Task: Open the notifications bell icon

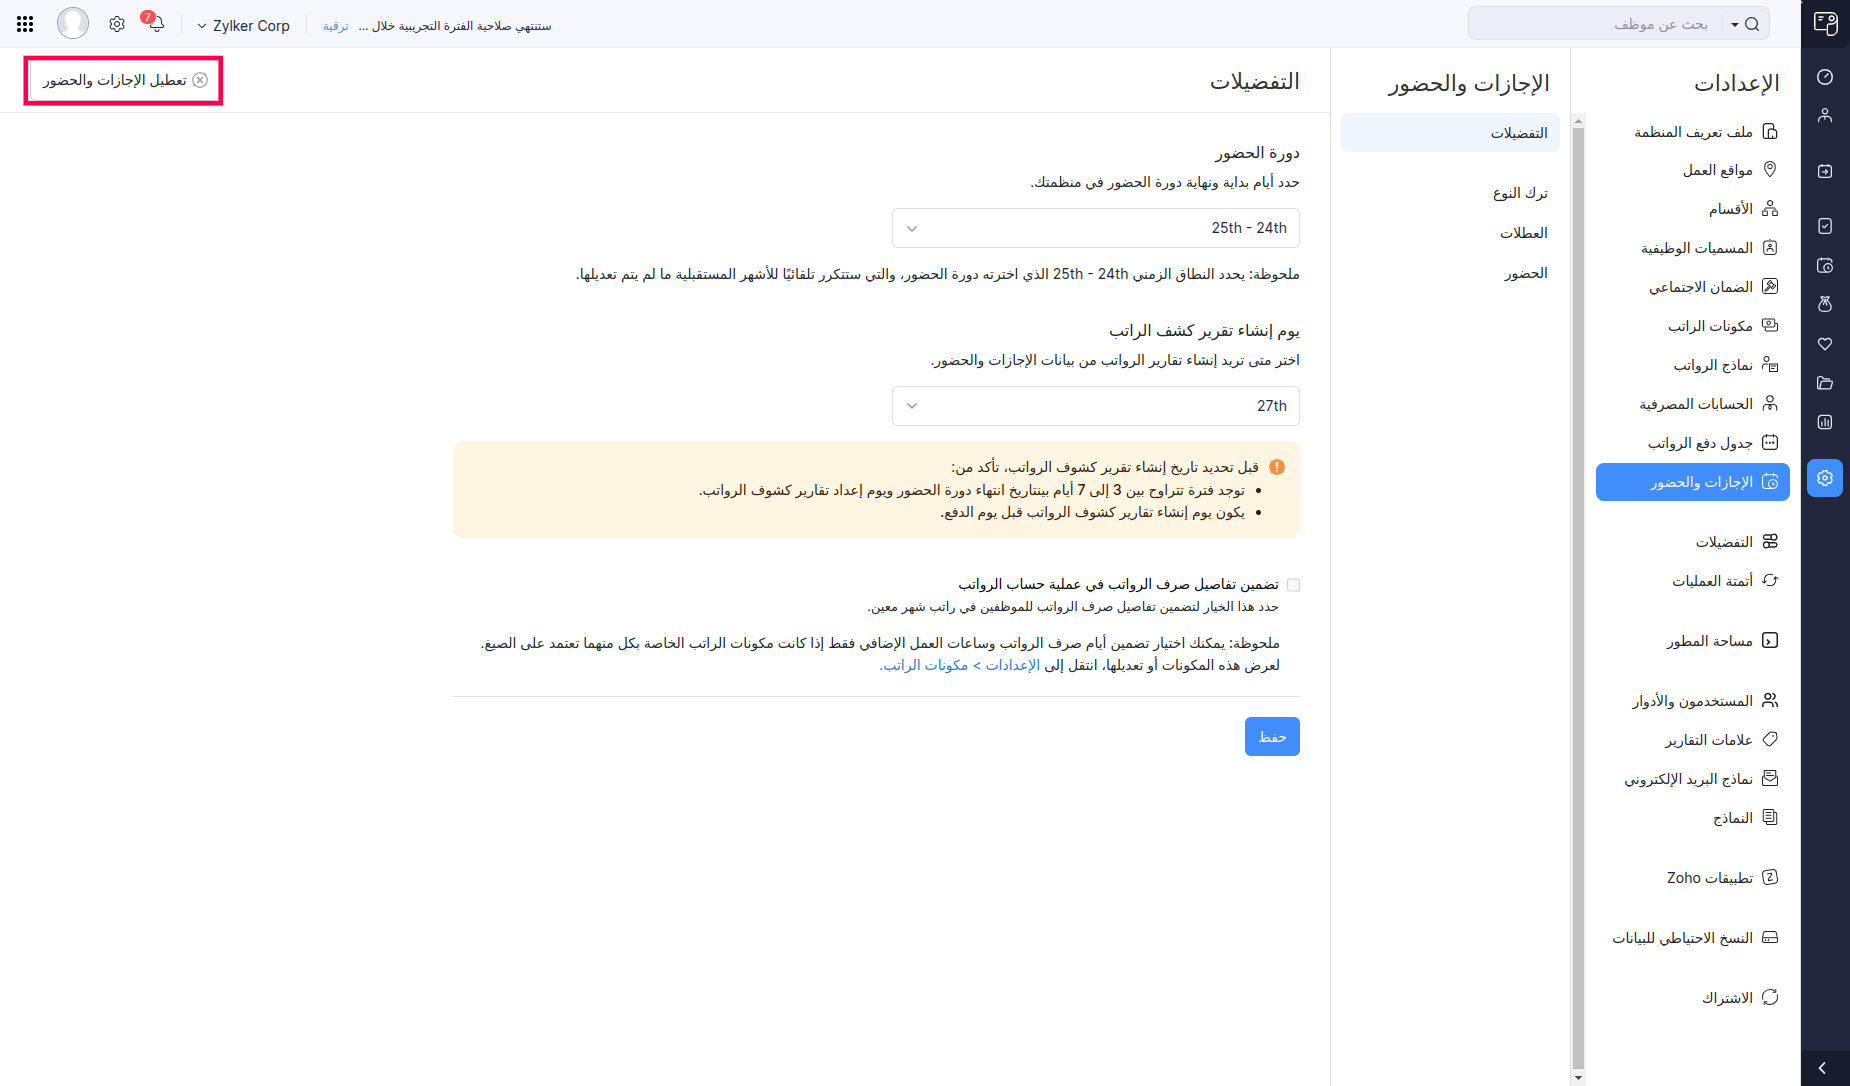Action: 156,24
